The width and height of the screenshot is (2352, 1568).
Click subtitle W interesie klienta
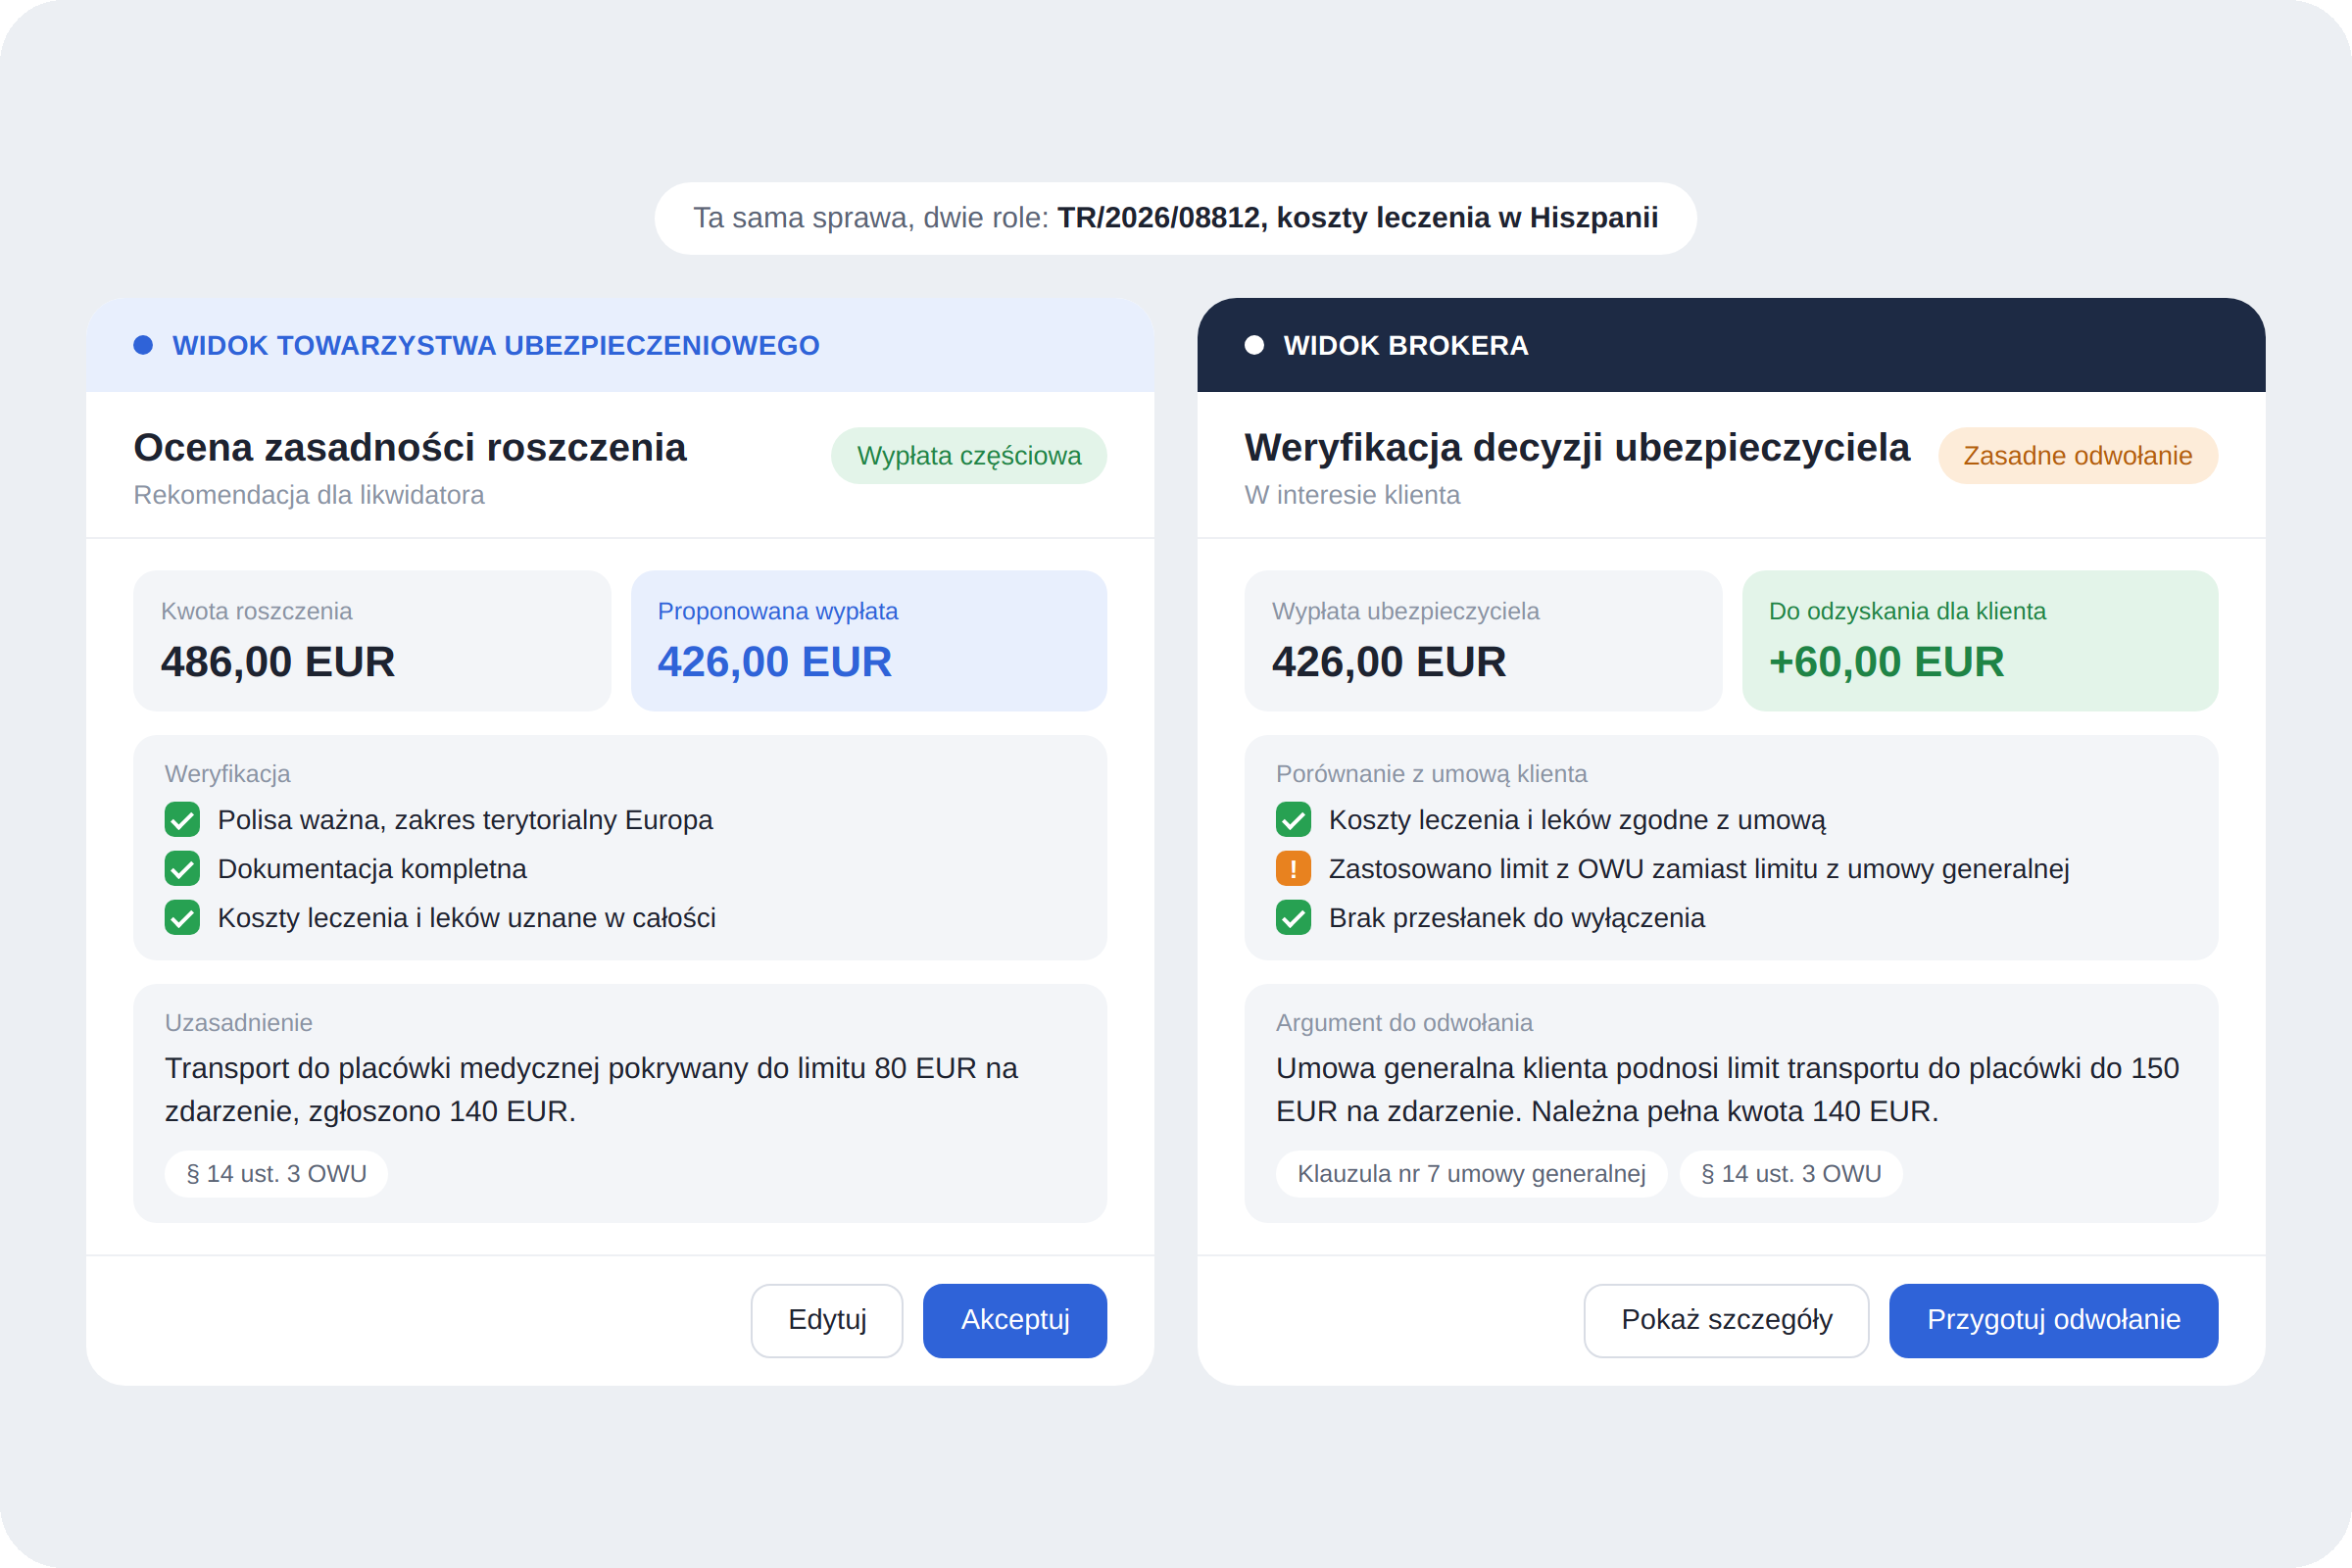pos(1352,495)
